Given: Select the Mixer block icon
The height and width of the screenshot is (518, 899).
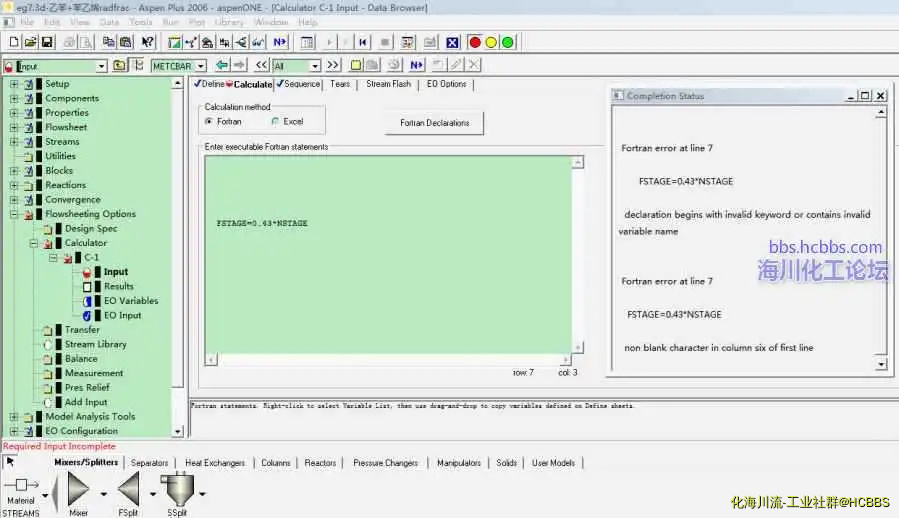Looking at the screenshot, I should pos(78,490).
